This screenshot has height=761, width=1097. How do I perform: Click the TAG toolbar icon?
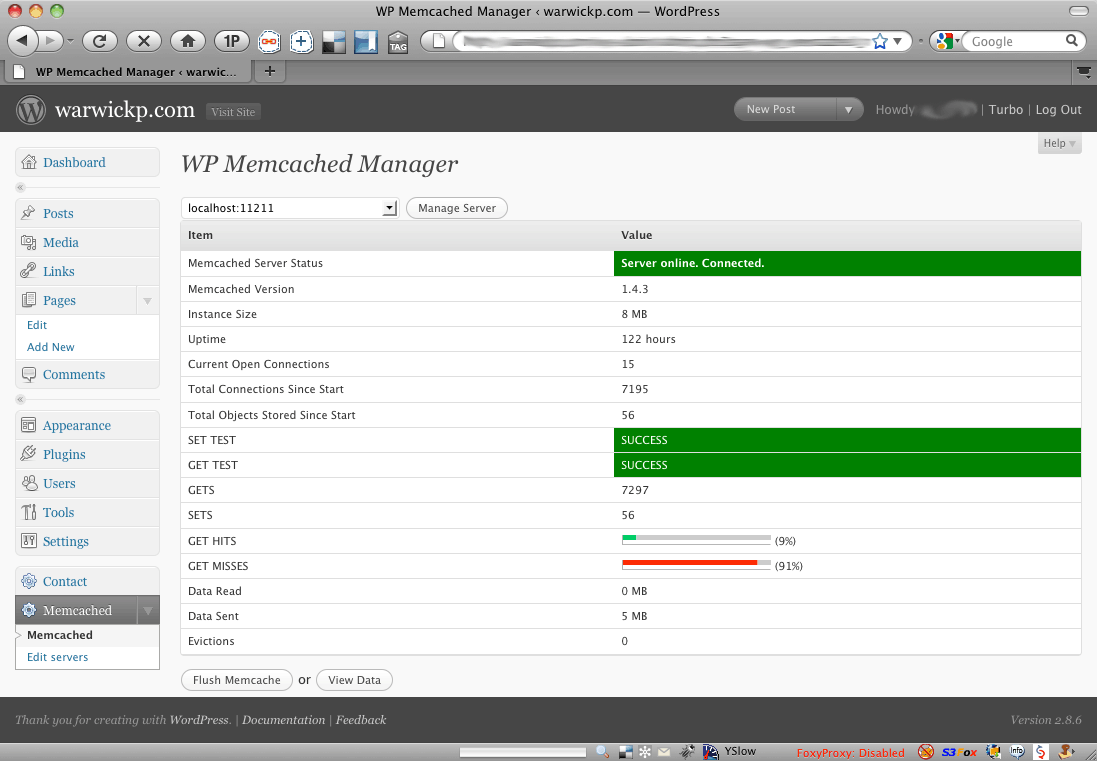[398, 42]
